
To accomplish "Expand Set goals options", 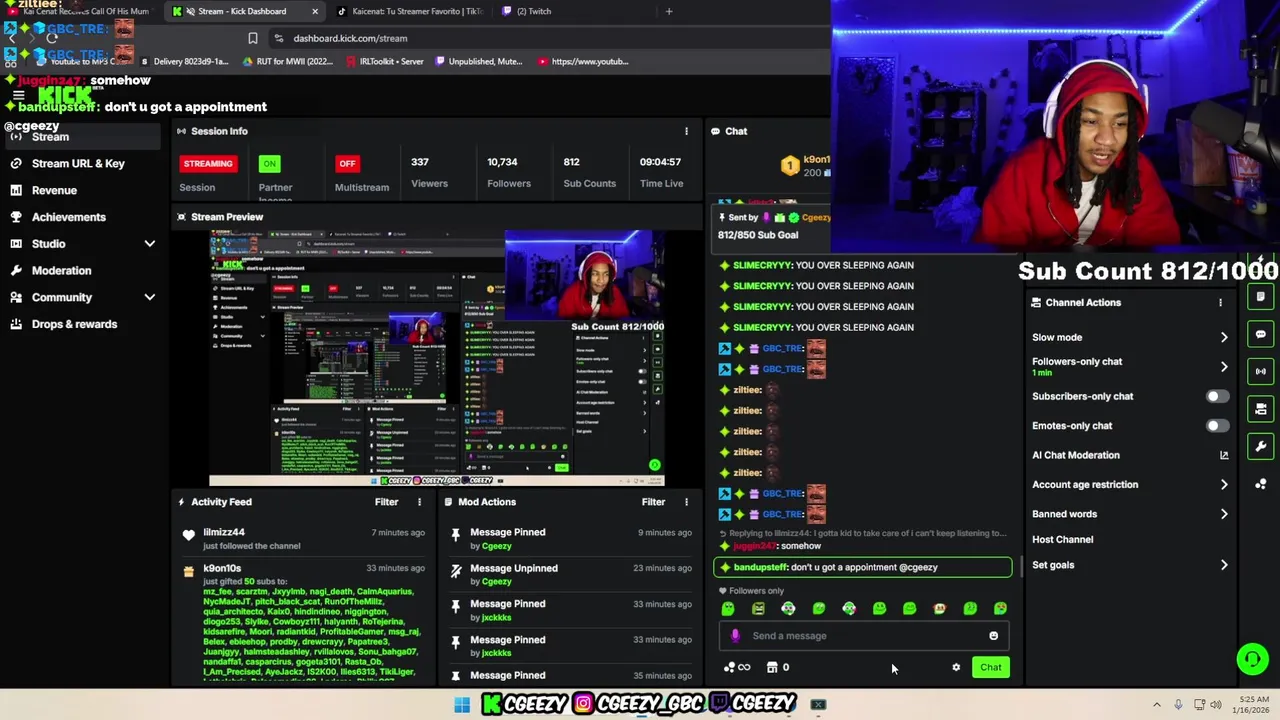I will (1224, 565).
